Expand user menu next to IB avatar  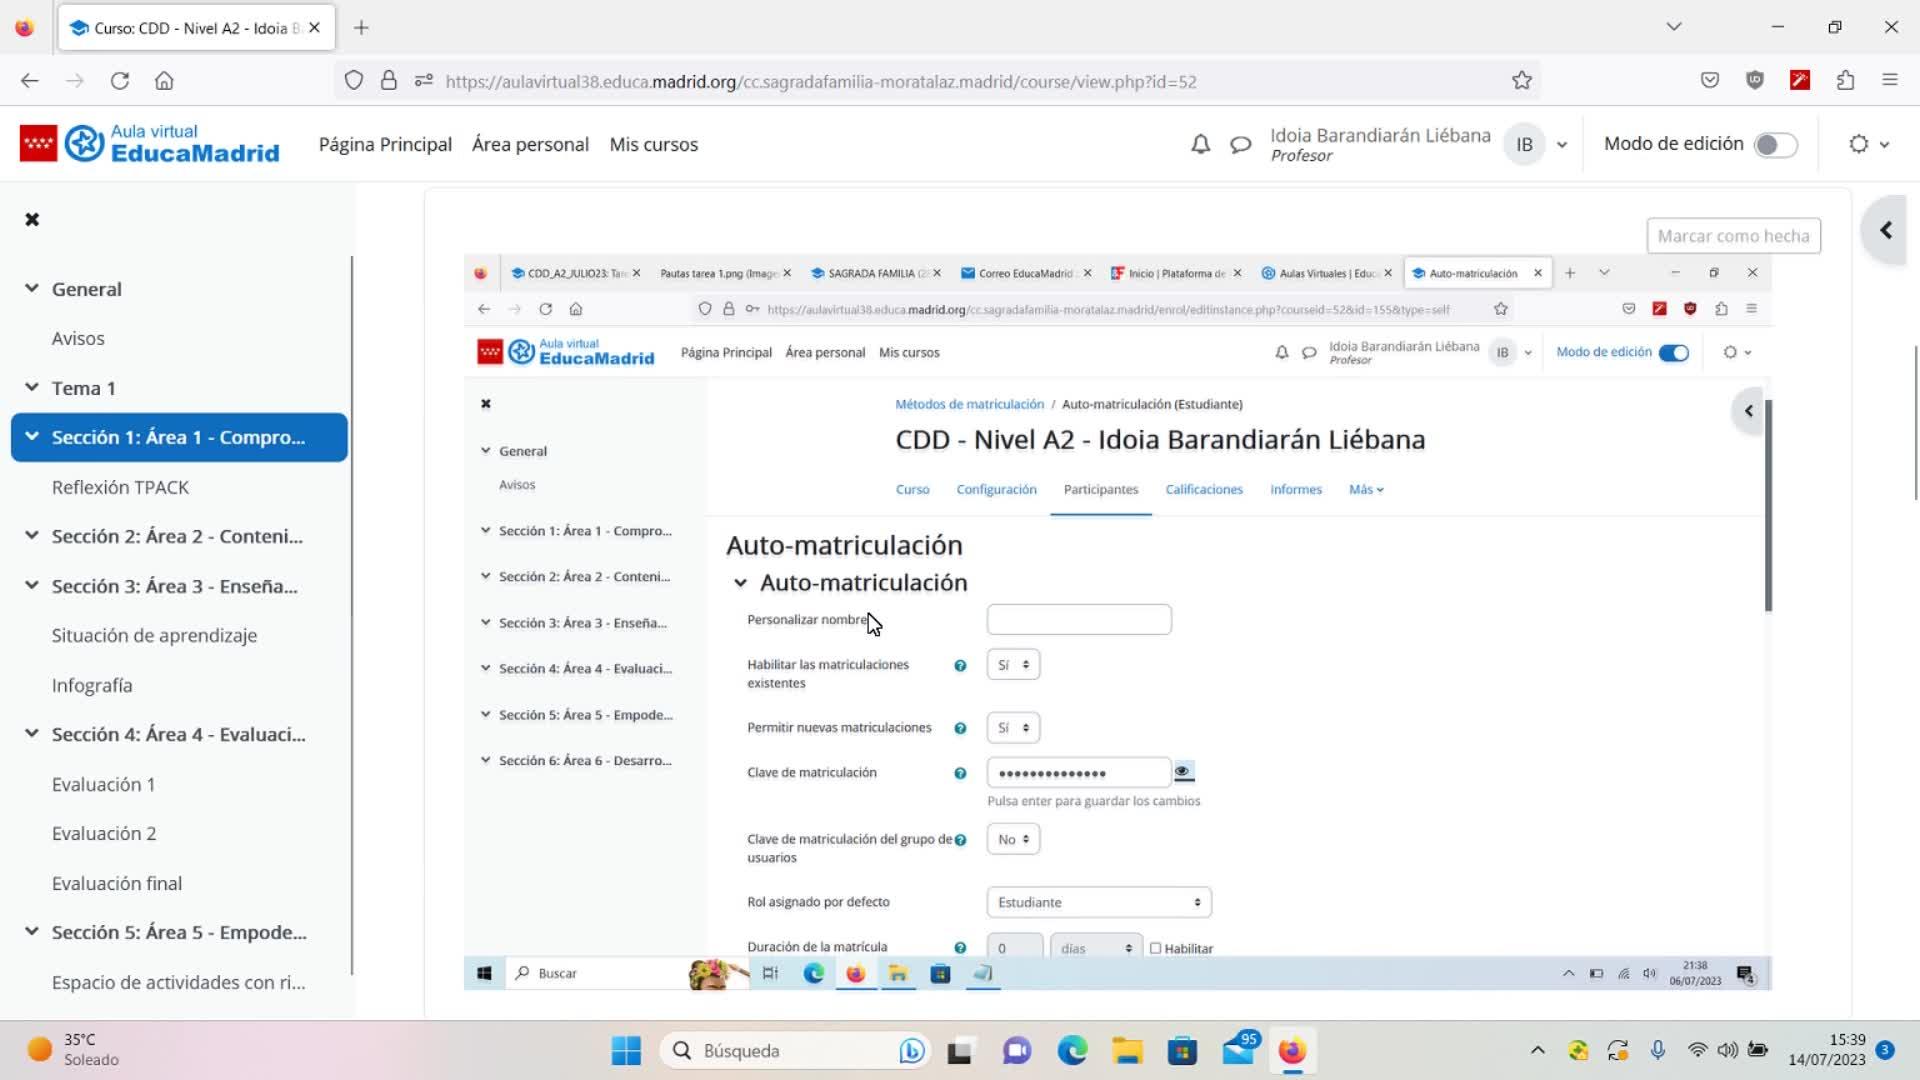[x=1562, y=145]
